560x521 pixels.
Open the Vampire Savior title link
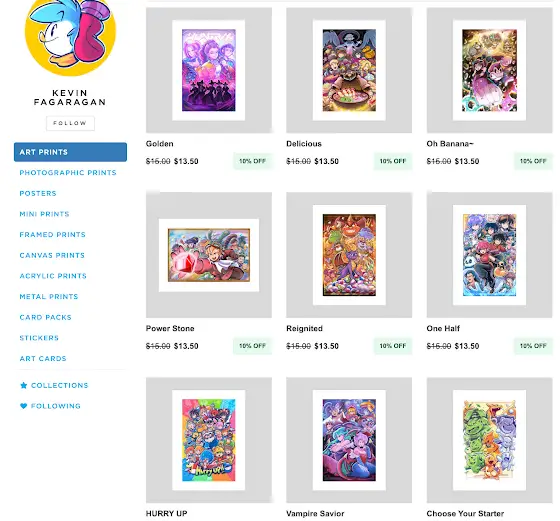[315, 514]
